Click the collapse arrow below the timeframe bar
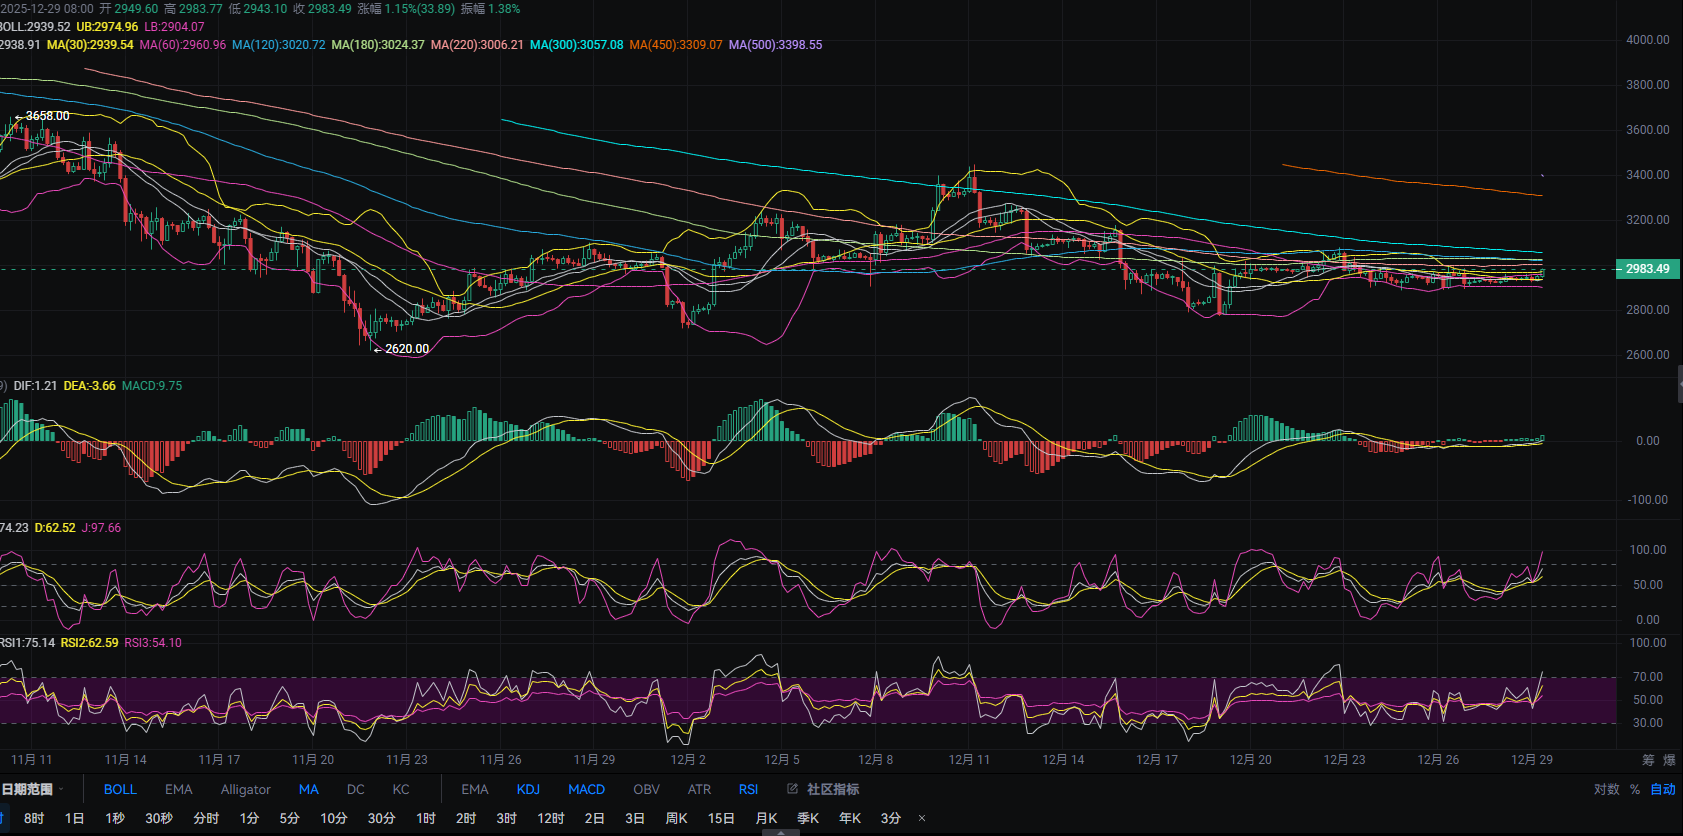Screen dimensions: 1683x836 point(781,832)
